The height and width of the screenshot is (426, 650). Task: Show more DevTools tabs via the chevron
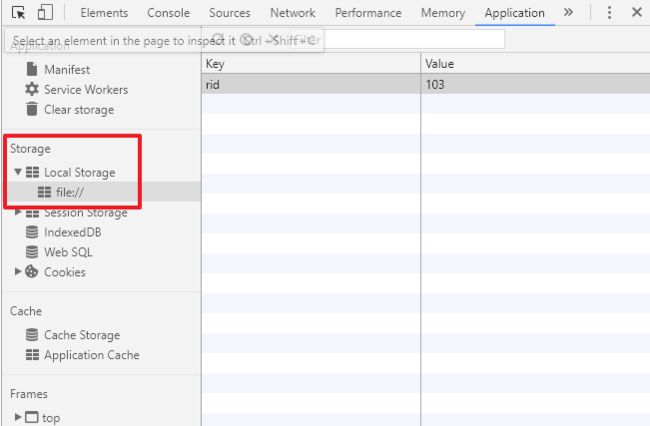point(568,12)
